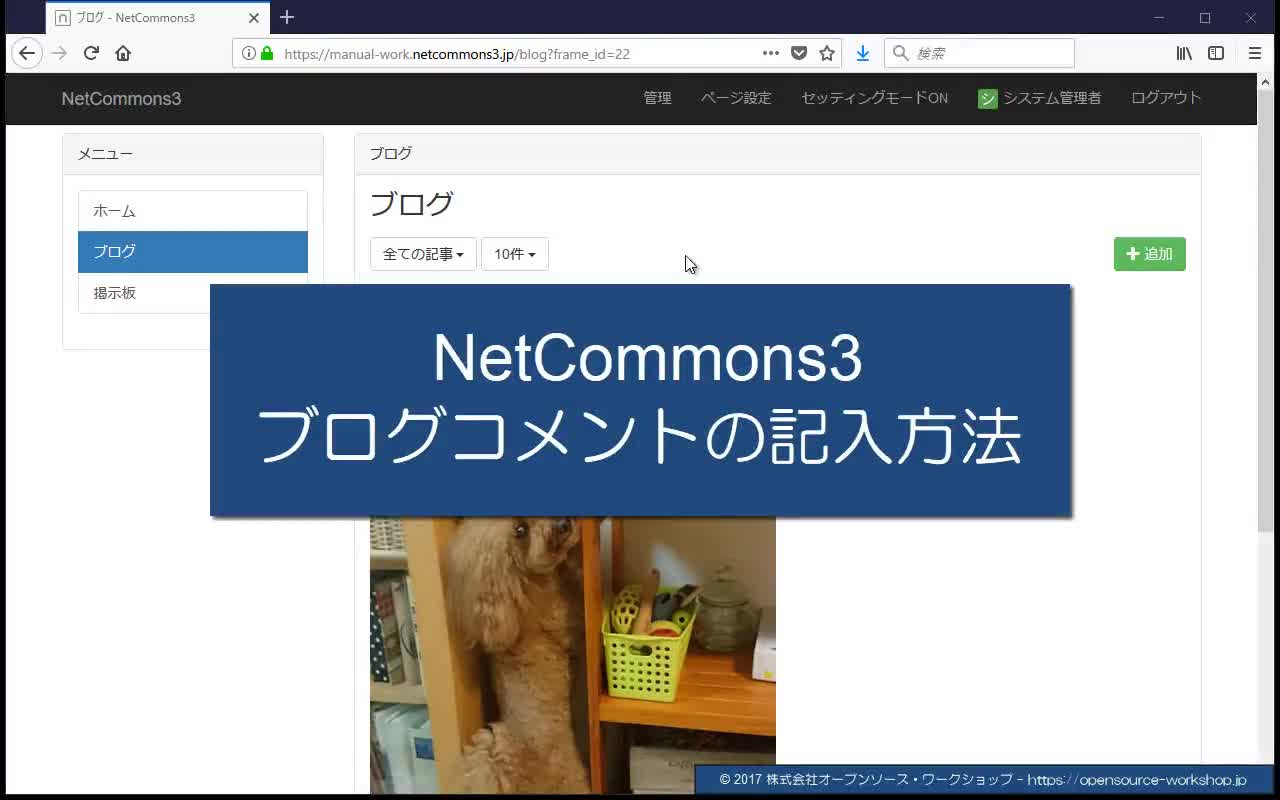This screenshot has height=800, width=1280.
Task: Open the Firefox hamburger menu
Action: [1255, 53]
